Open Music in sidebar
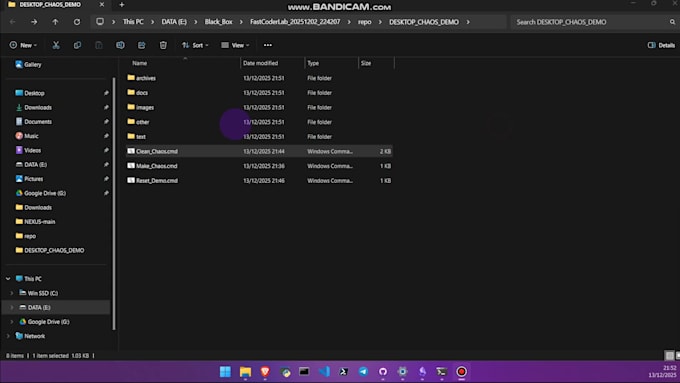This screenshot has height=383, width=680. (x=27, y=136)
